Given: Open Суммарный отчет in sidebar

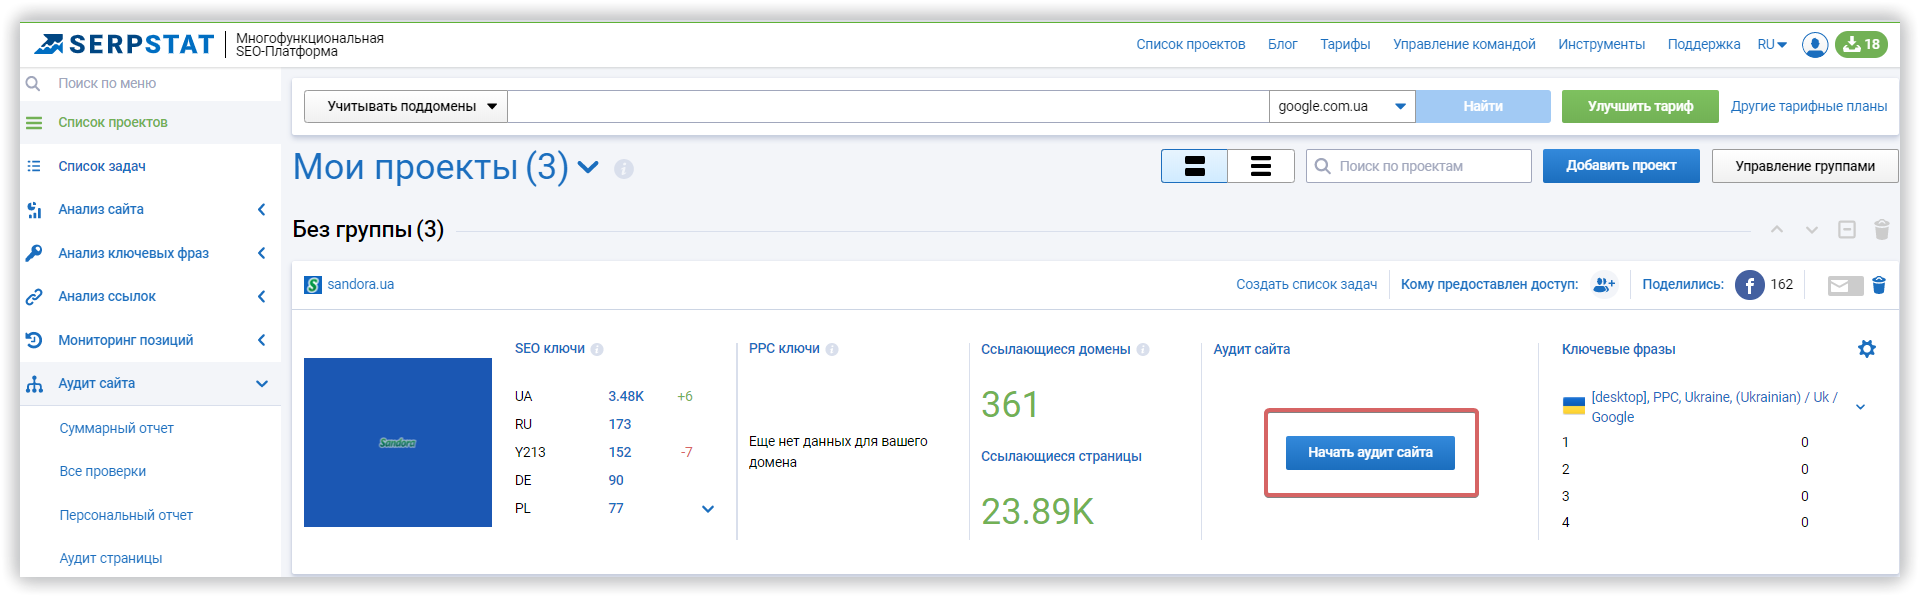Looking at the screenshot, I should click(116, 428).
